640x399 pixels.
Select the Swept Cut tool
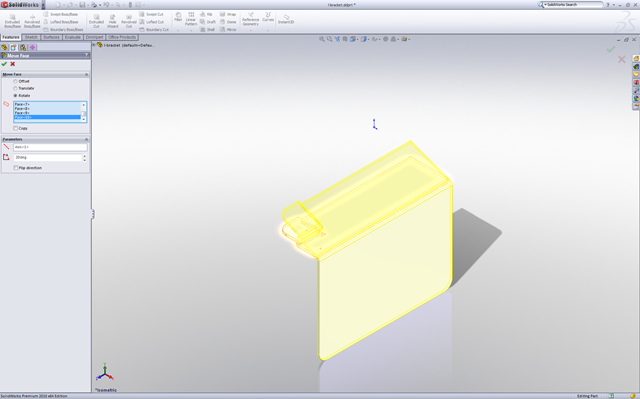151,14
